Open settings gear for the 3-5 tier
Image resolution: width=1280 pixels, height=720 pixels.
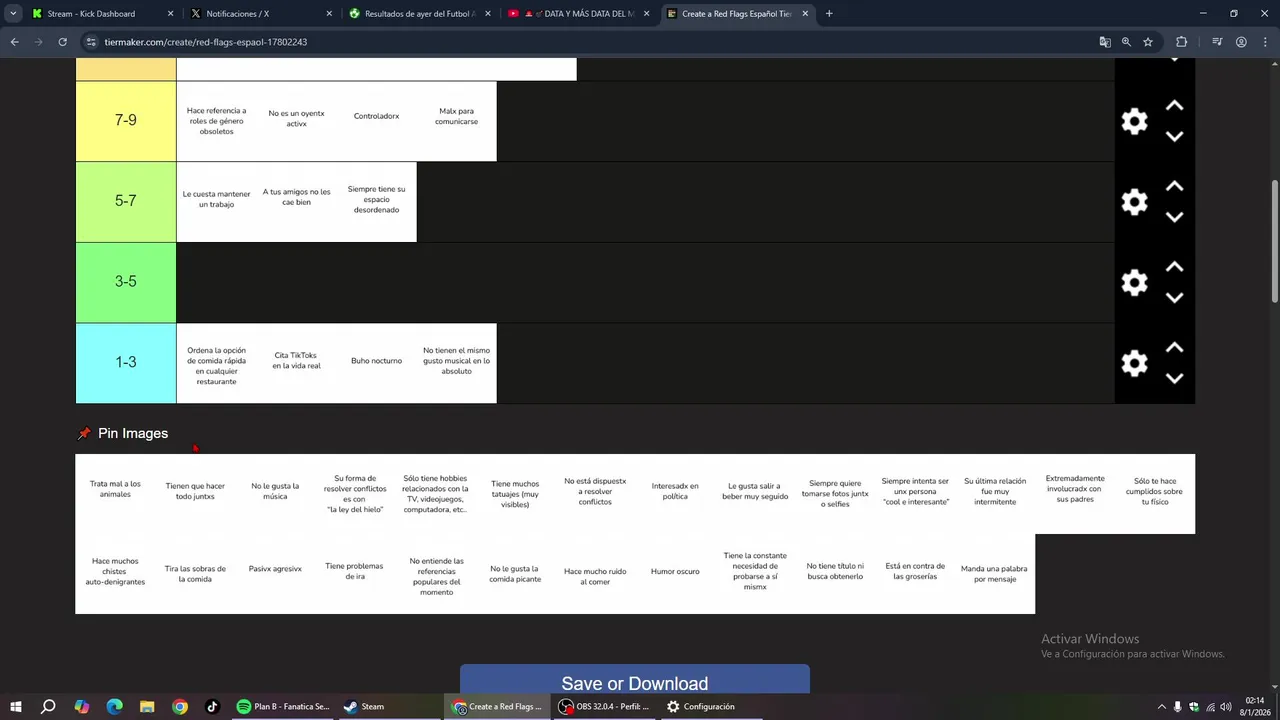pyautogui.click(x=1134, y=282)
